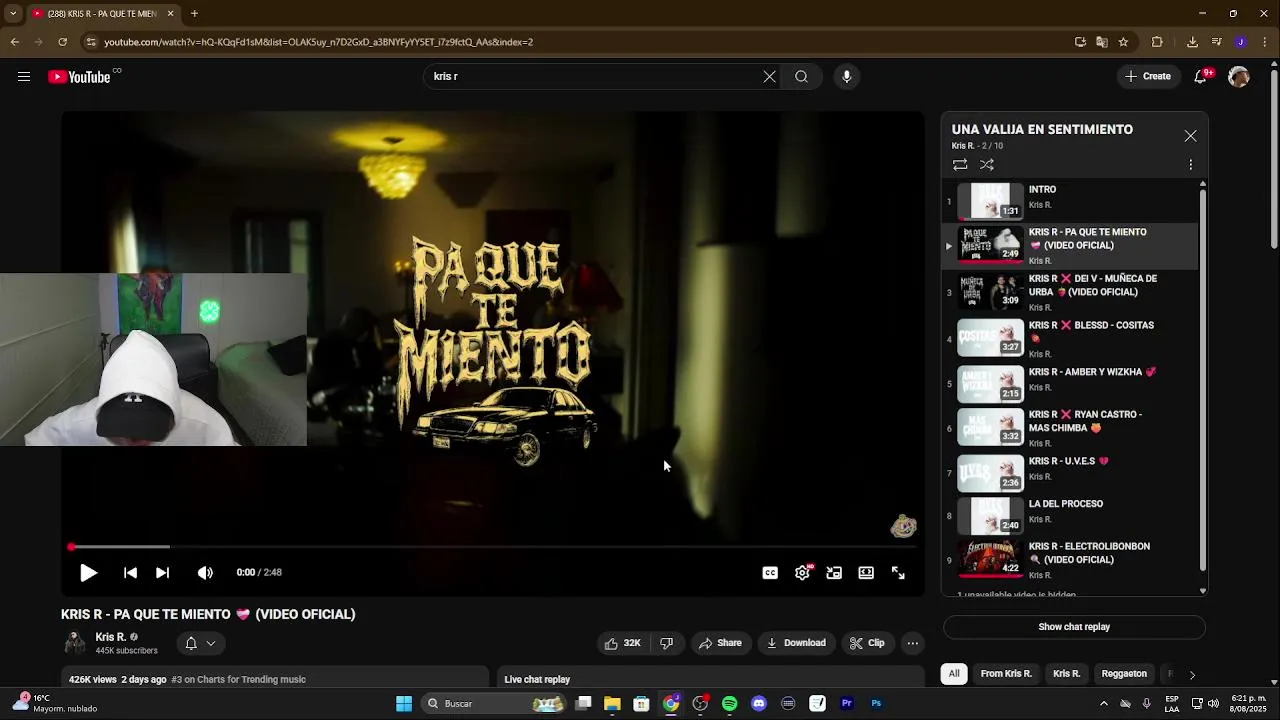Open LA DEL PROCESO playlist item
This screenshot has height=720, width=1280.
tap(1070, 516)
